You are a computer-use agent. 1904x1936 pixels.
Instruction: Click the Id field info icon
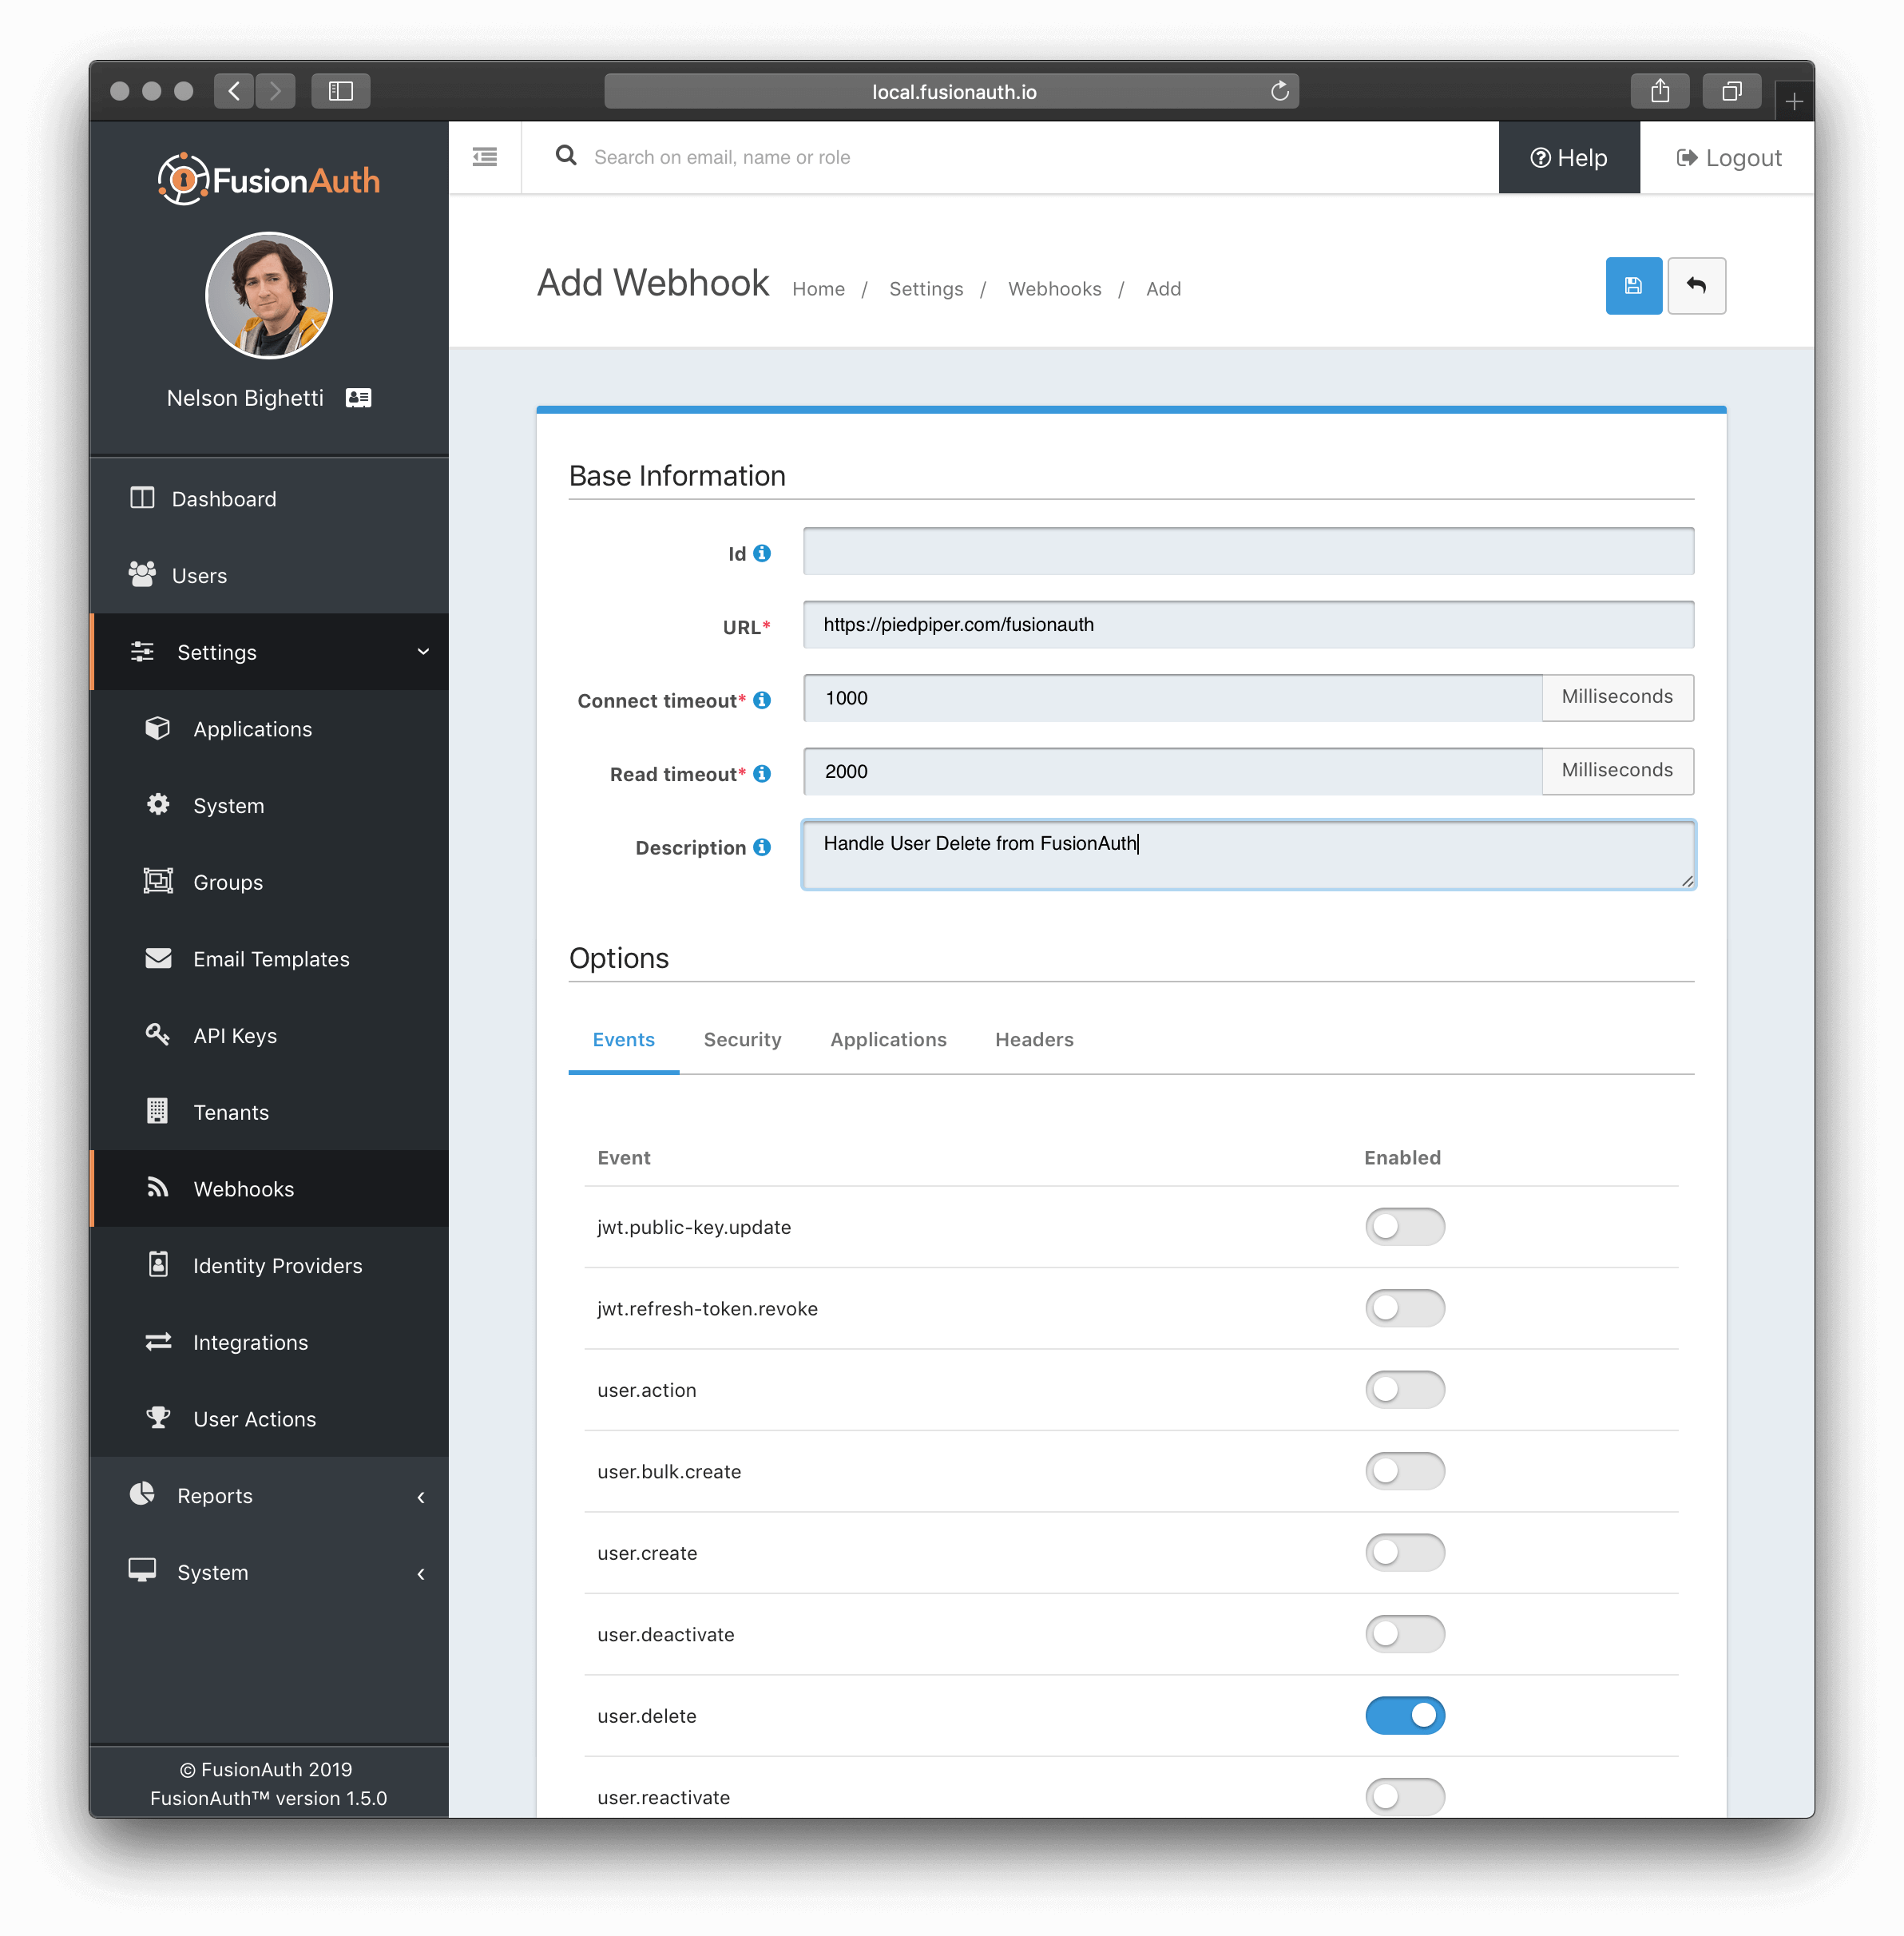click(762, 553)
